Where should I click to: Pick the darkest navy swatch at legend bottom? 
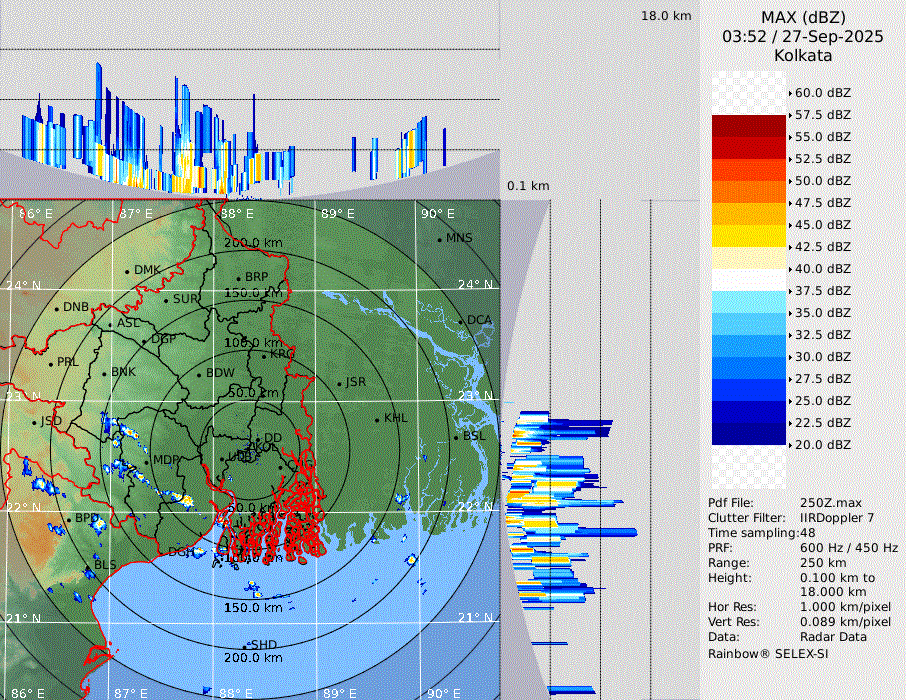[x=748, y=433]
